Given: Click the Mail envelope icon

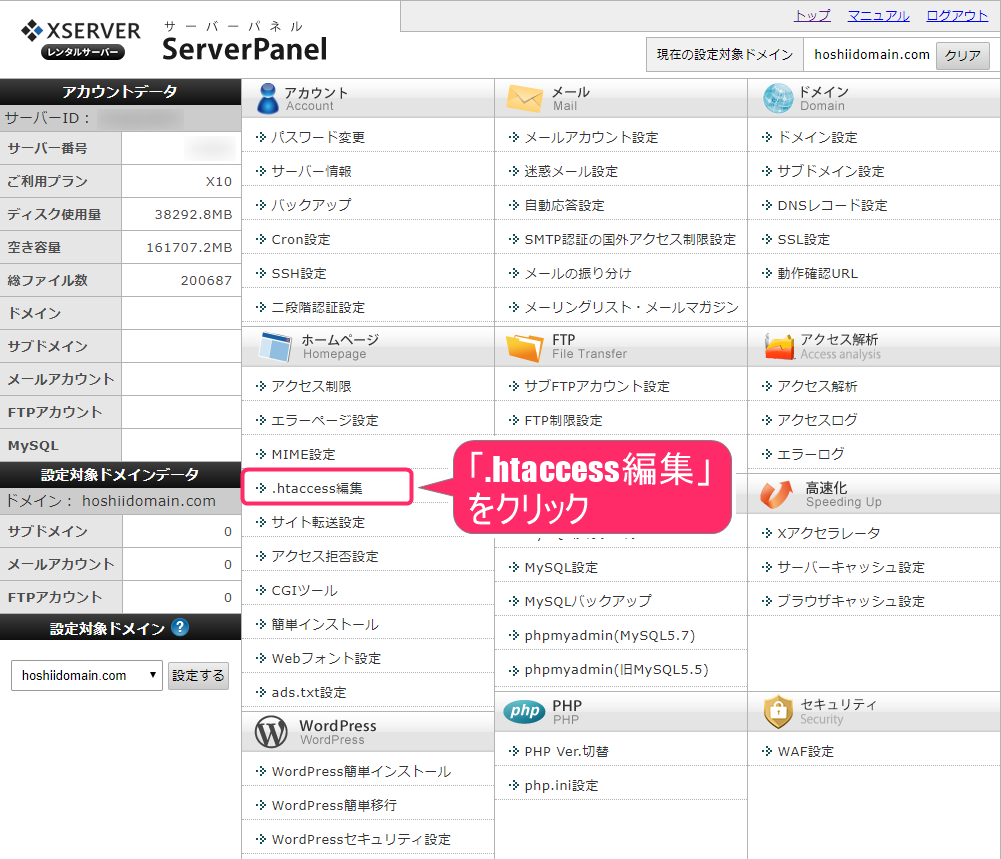Looking at the screenshot, I should [524, 98].
